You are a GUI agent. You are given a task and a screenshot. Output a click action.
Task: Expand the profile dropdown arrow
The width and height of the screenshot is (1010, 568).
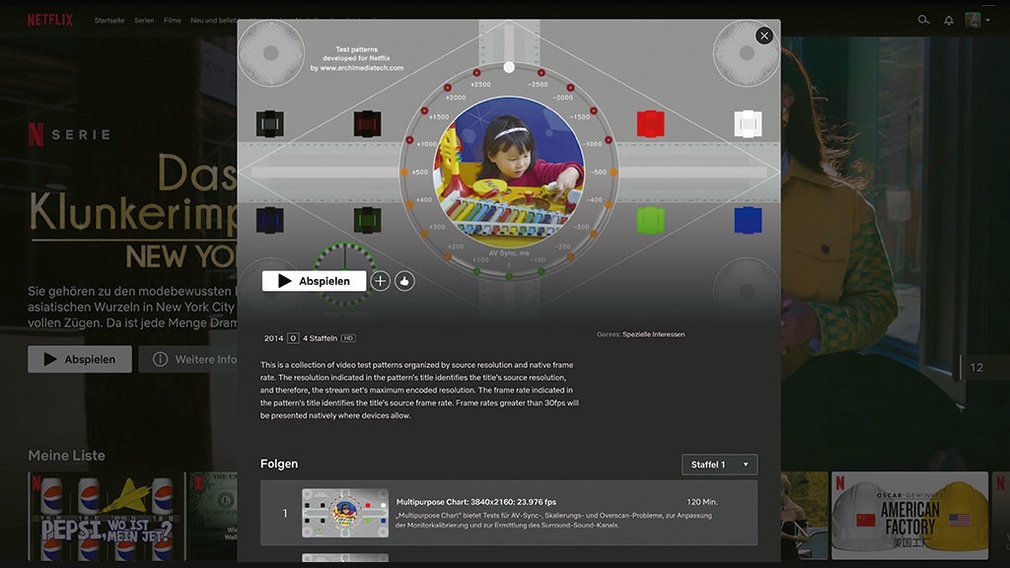988,21
